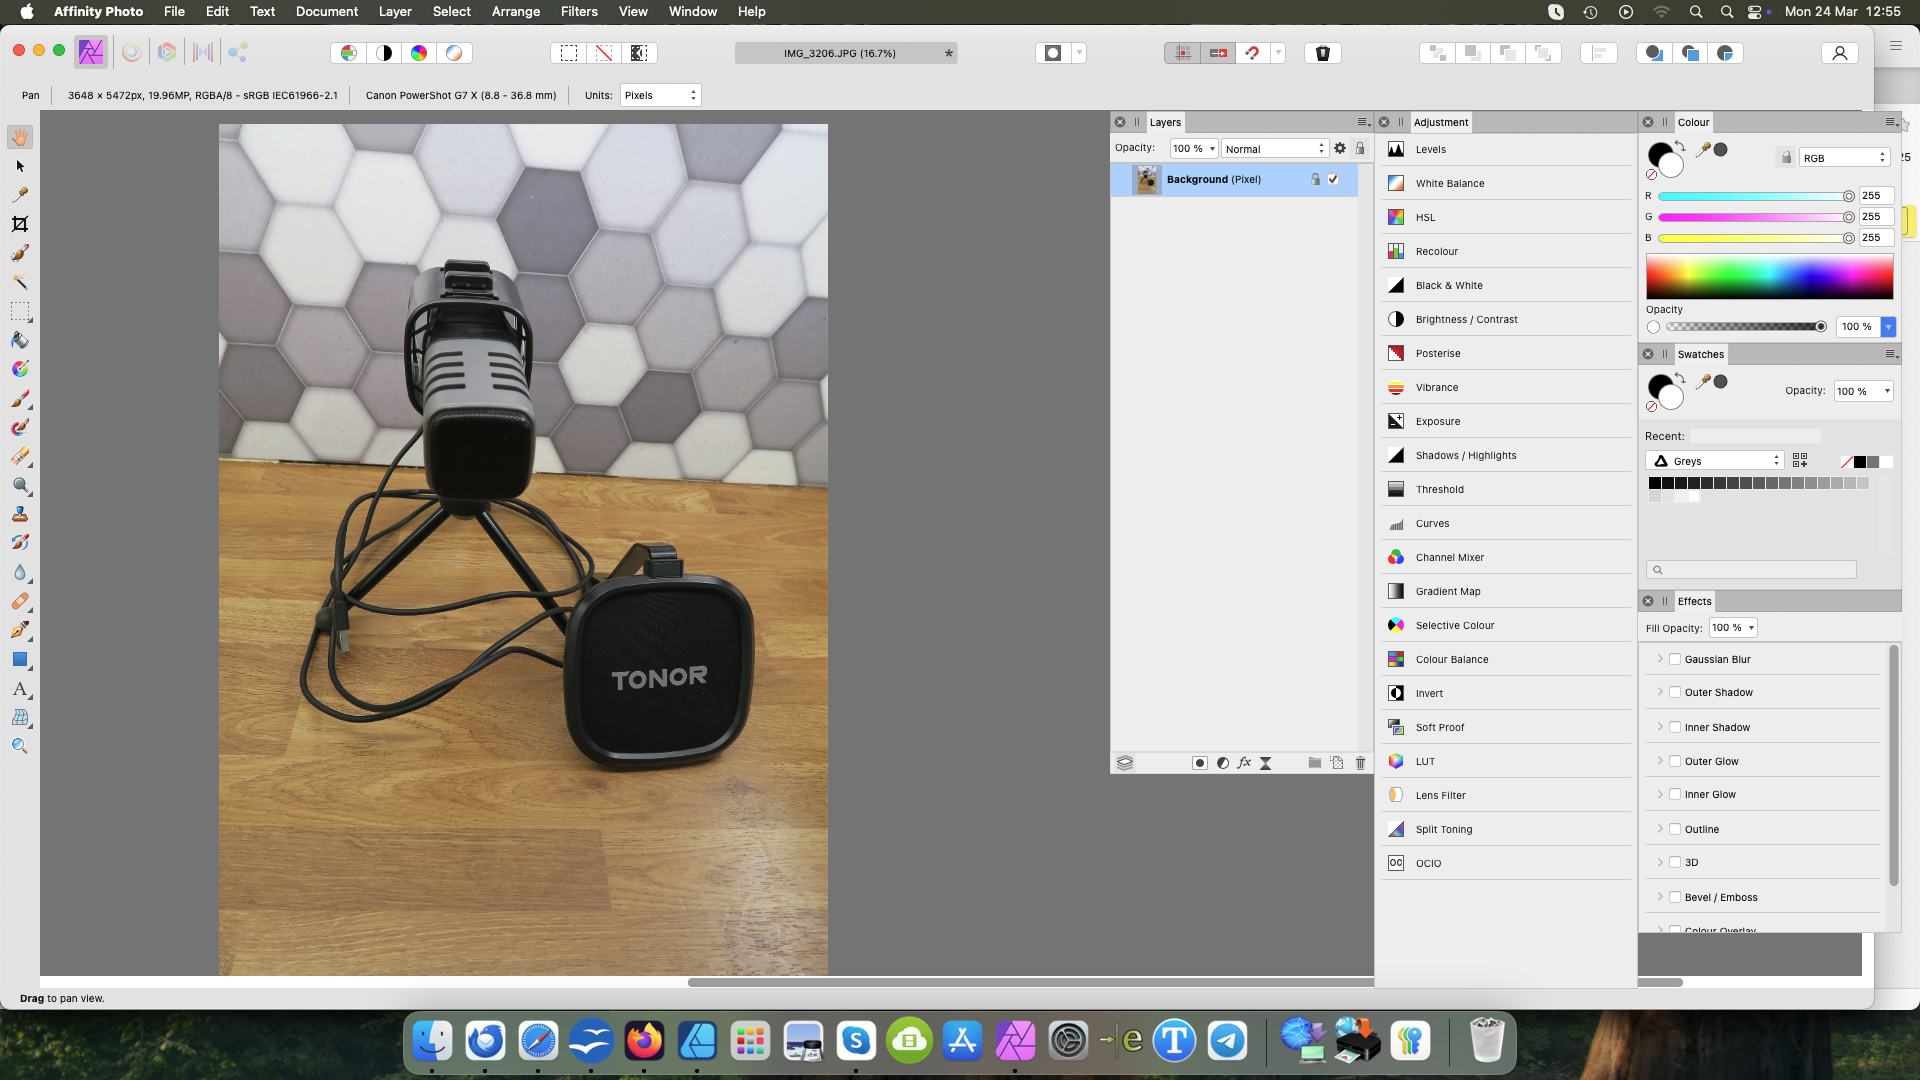Click the Swatches search field

pos(1751,570)
